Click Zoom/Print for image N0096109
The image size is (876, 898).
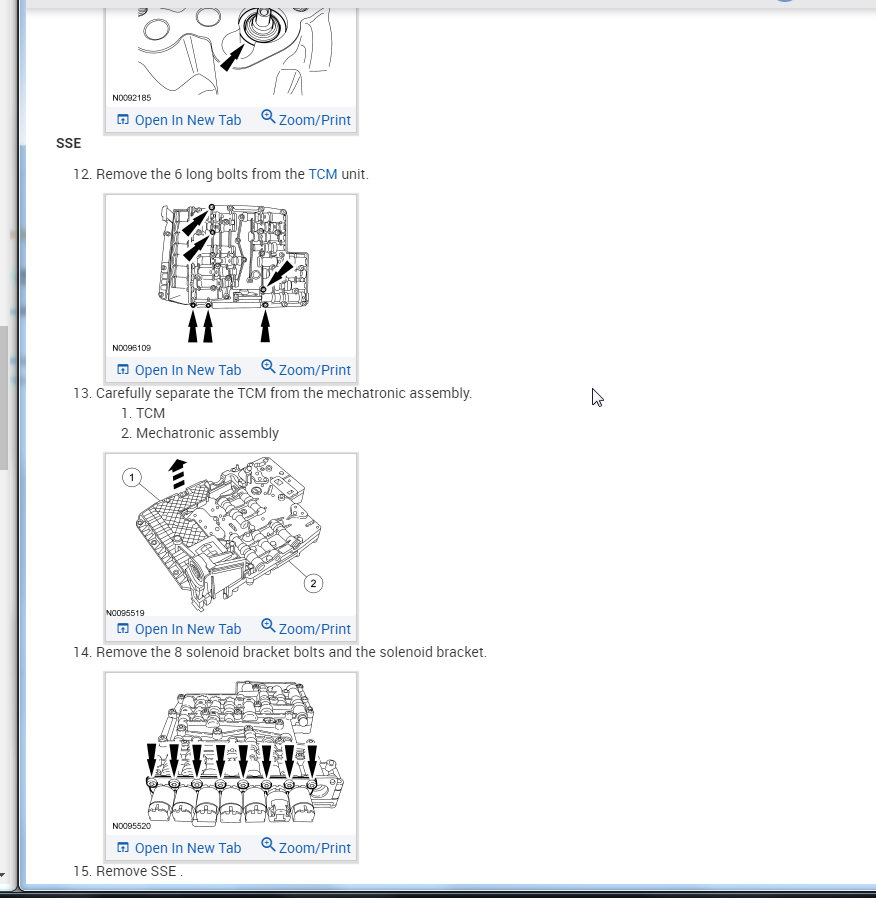tap(314, 371)
